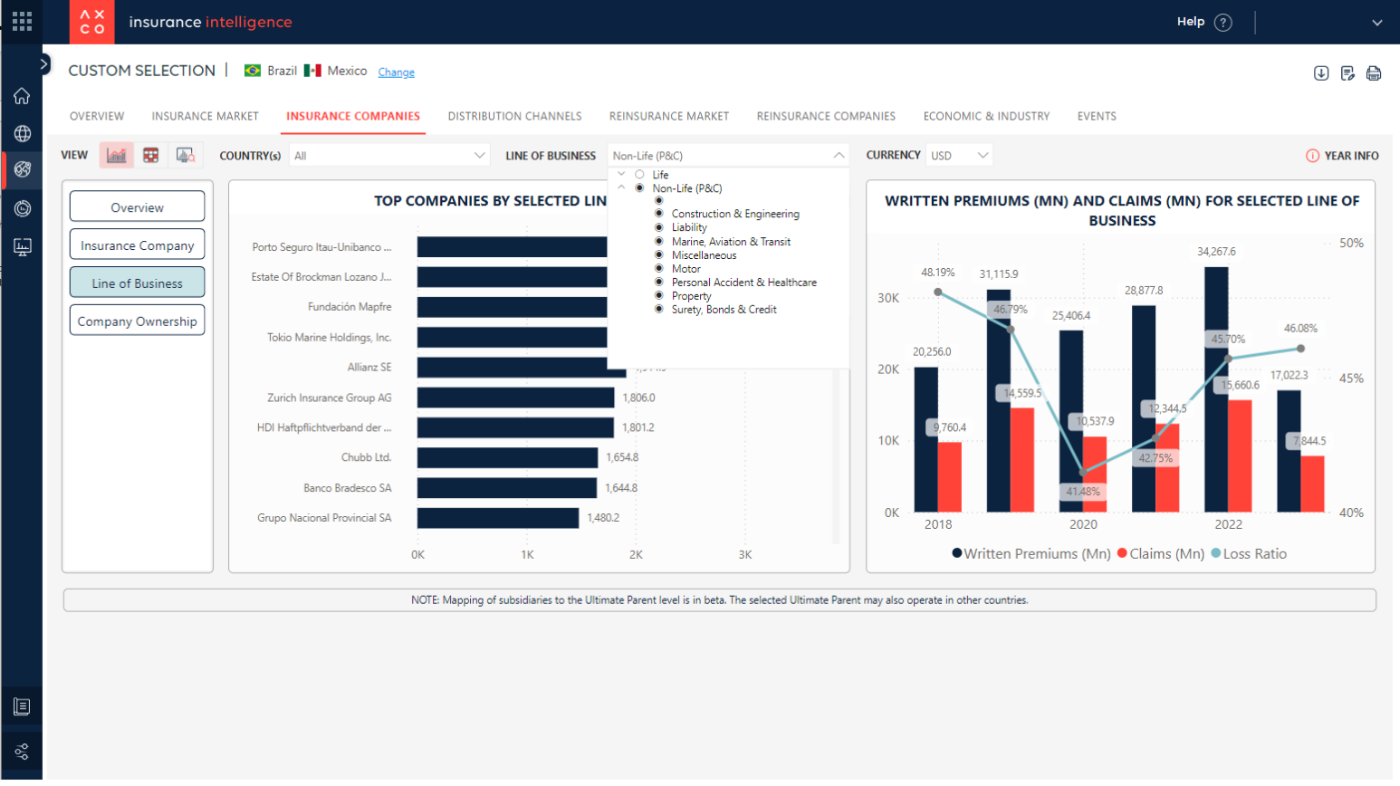Collapse the Non-Life (P&C) tree chevron

point(621,188)
